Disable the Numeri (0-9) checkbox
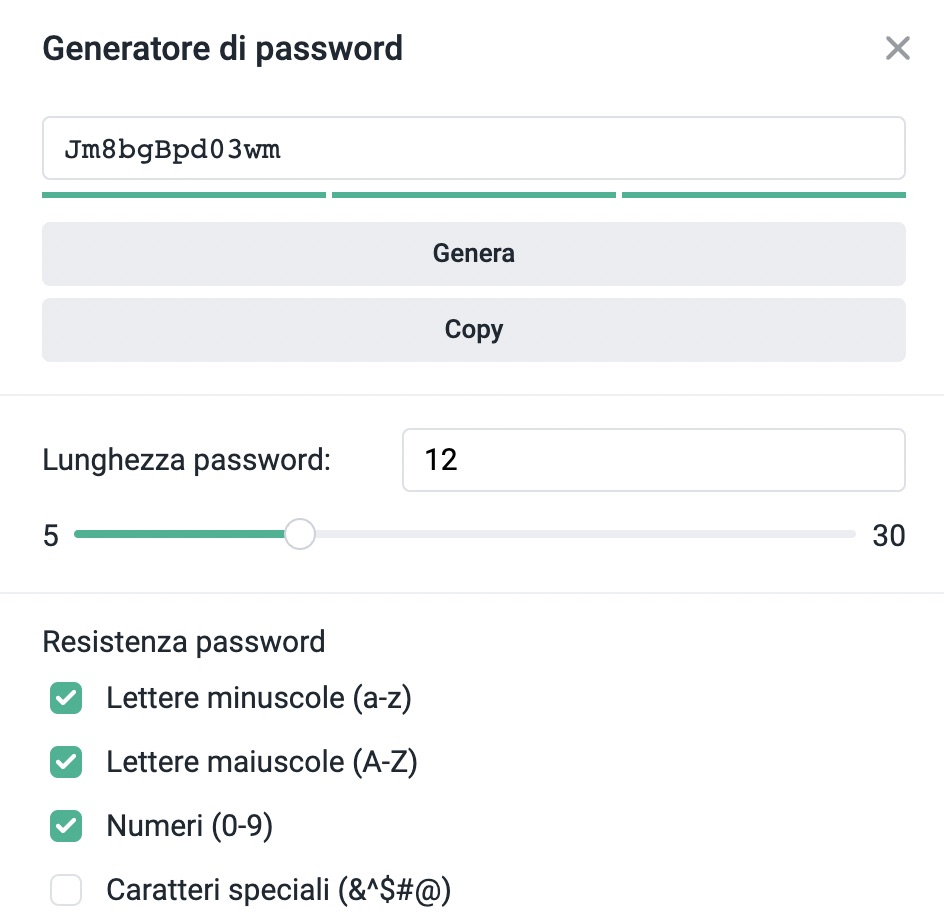Viewport: 944px width, 916px height. click(66, 827)
